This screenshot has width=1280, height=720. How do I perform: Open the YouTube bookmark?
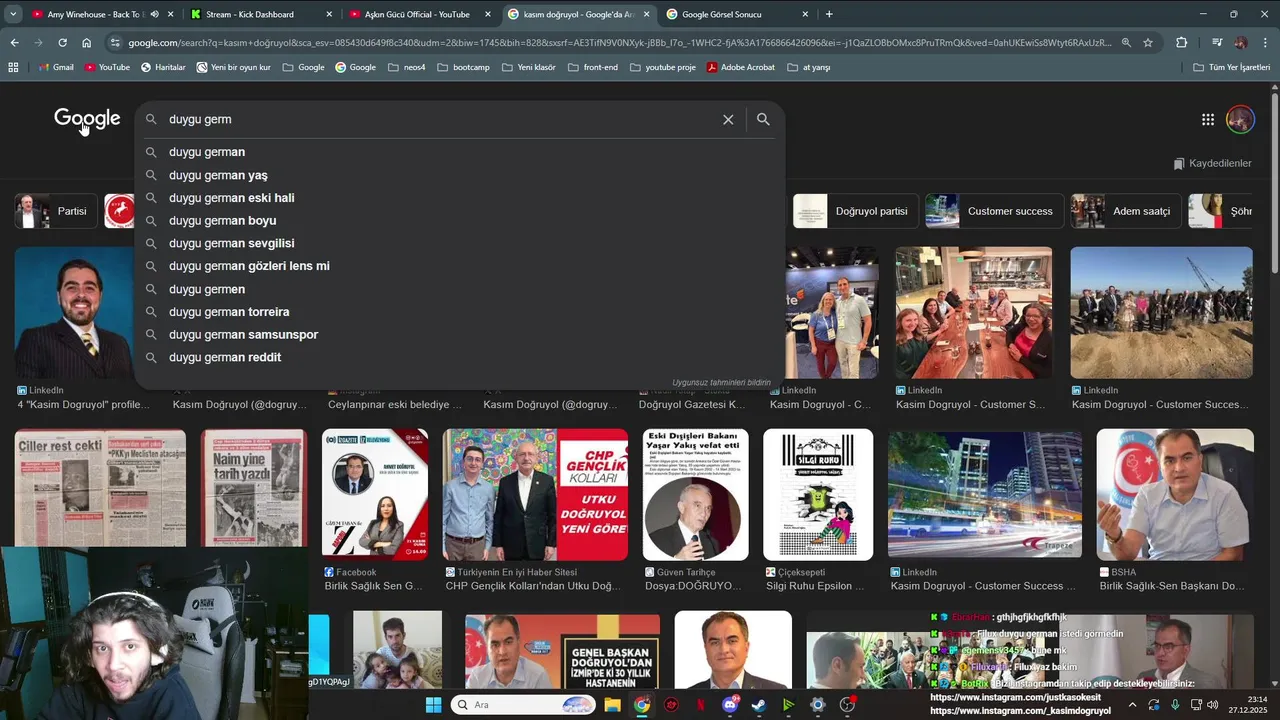(107, 67)
